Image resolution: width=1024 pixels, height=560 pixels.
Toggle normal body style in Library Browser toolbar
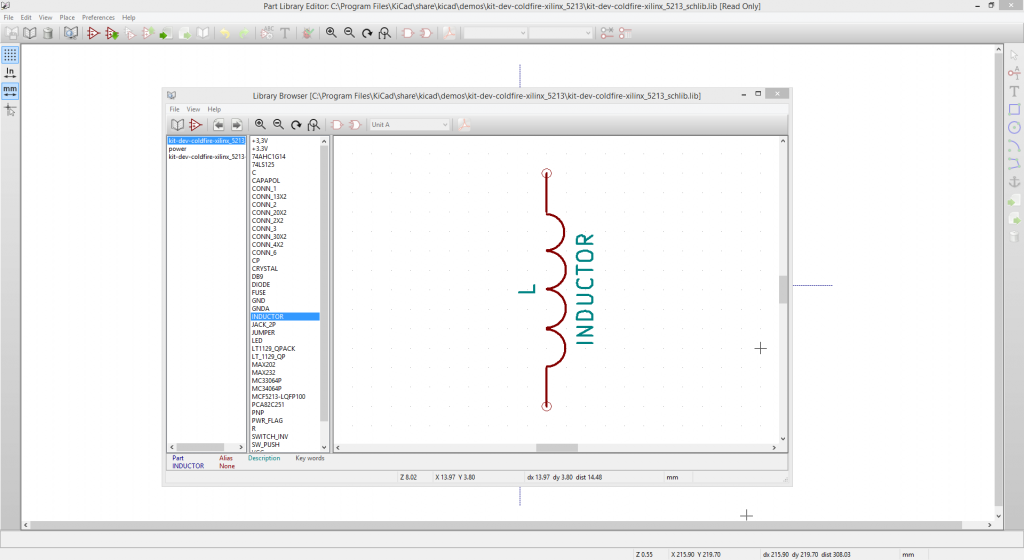click(337, 125)
